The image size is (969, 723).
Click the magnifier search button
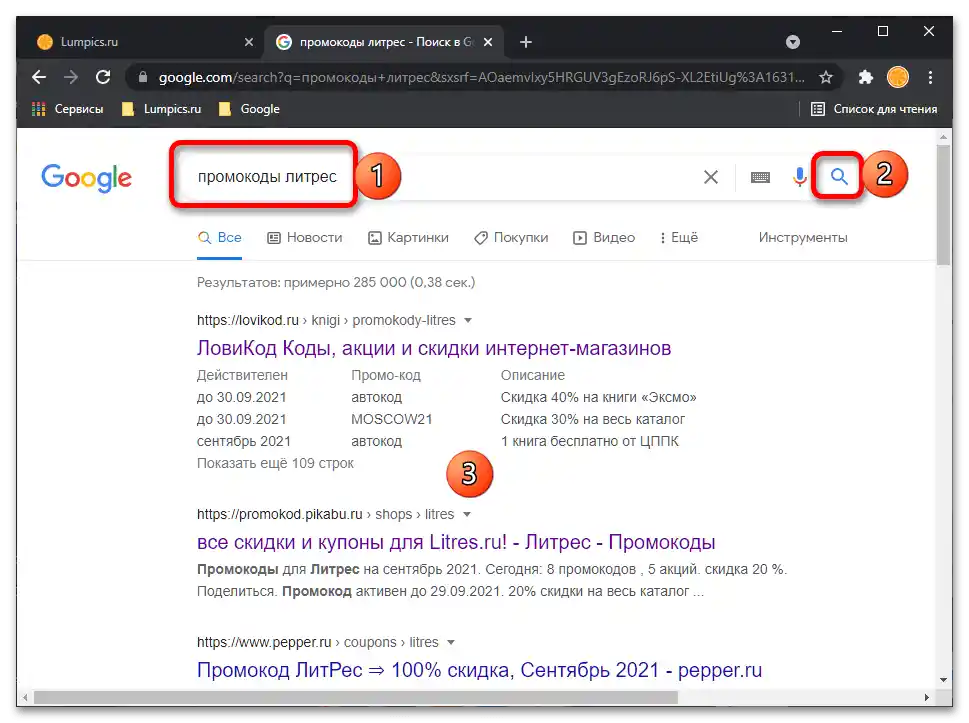(x=839, y=177)
